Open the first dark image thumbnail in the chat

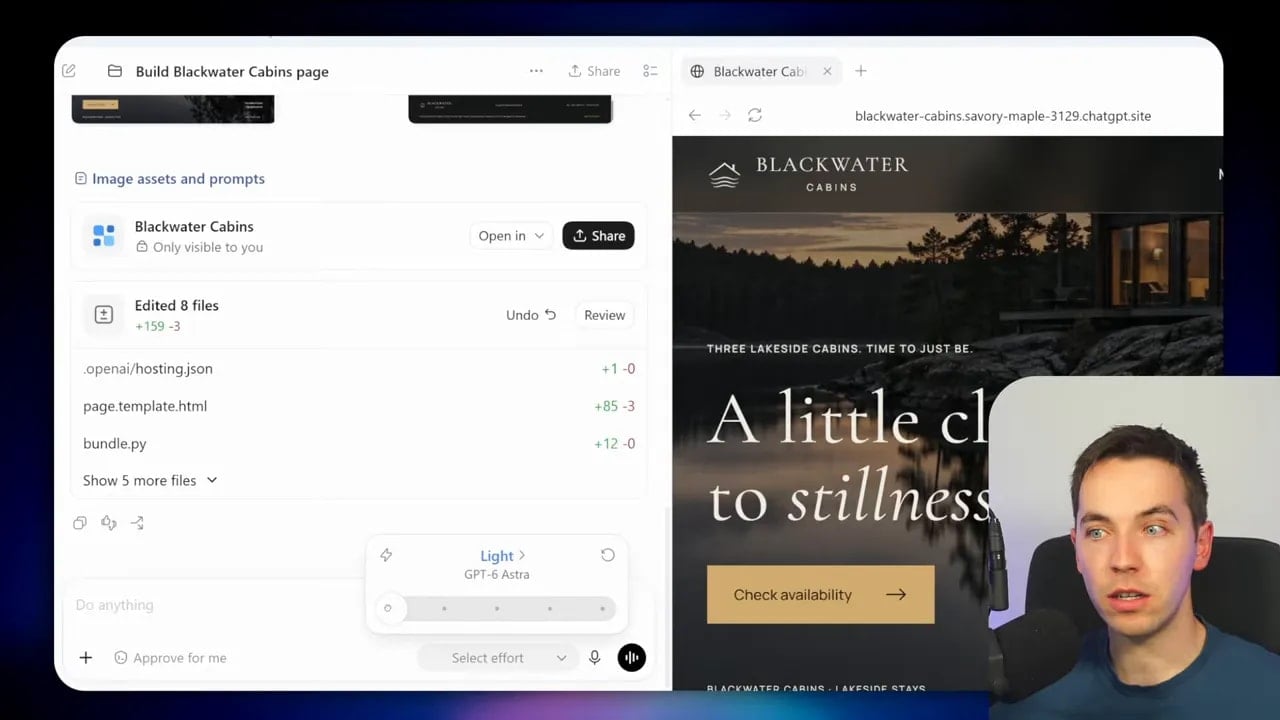(173, 109)
